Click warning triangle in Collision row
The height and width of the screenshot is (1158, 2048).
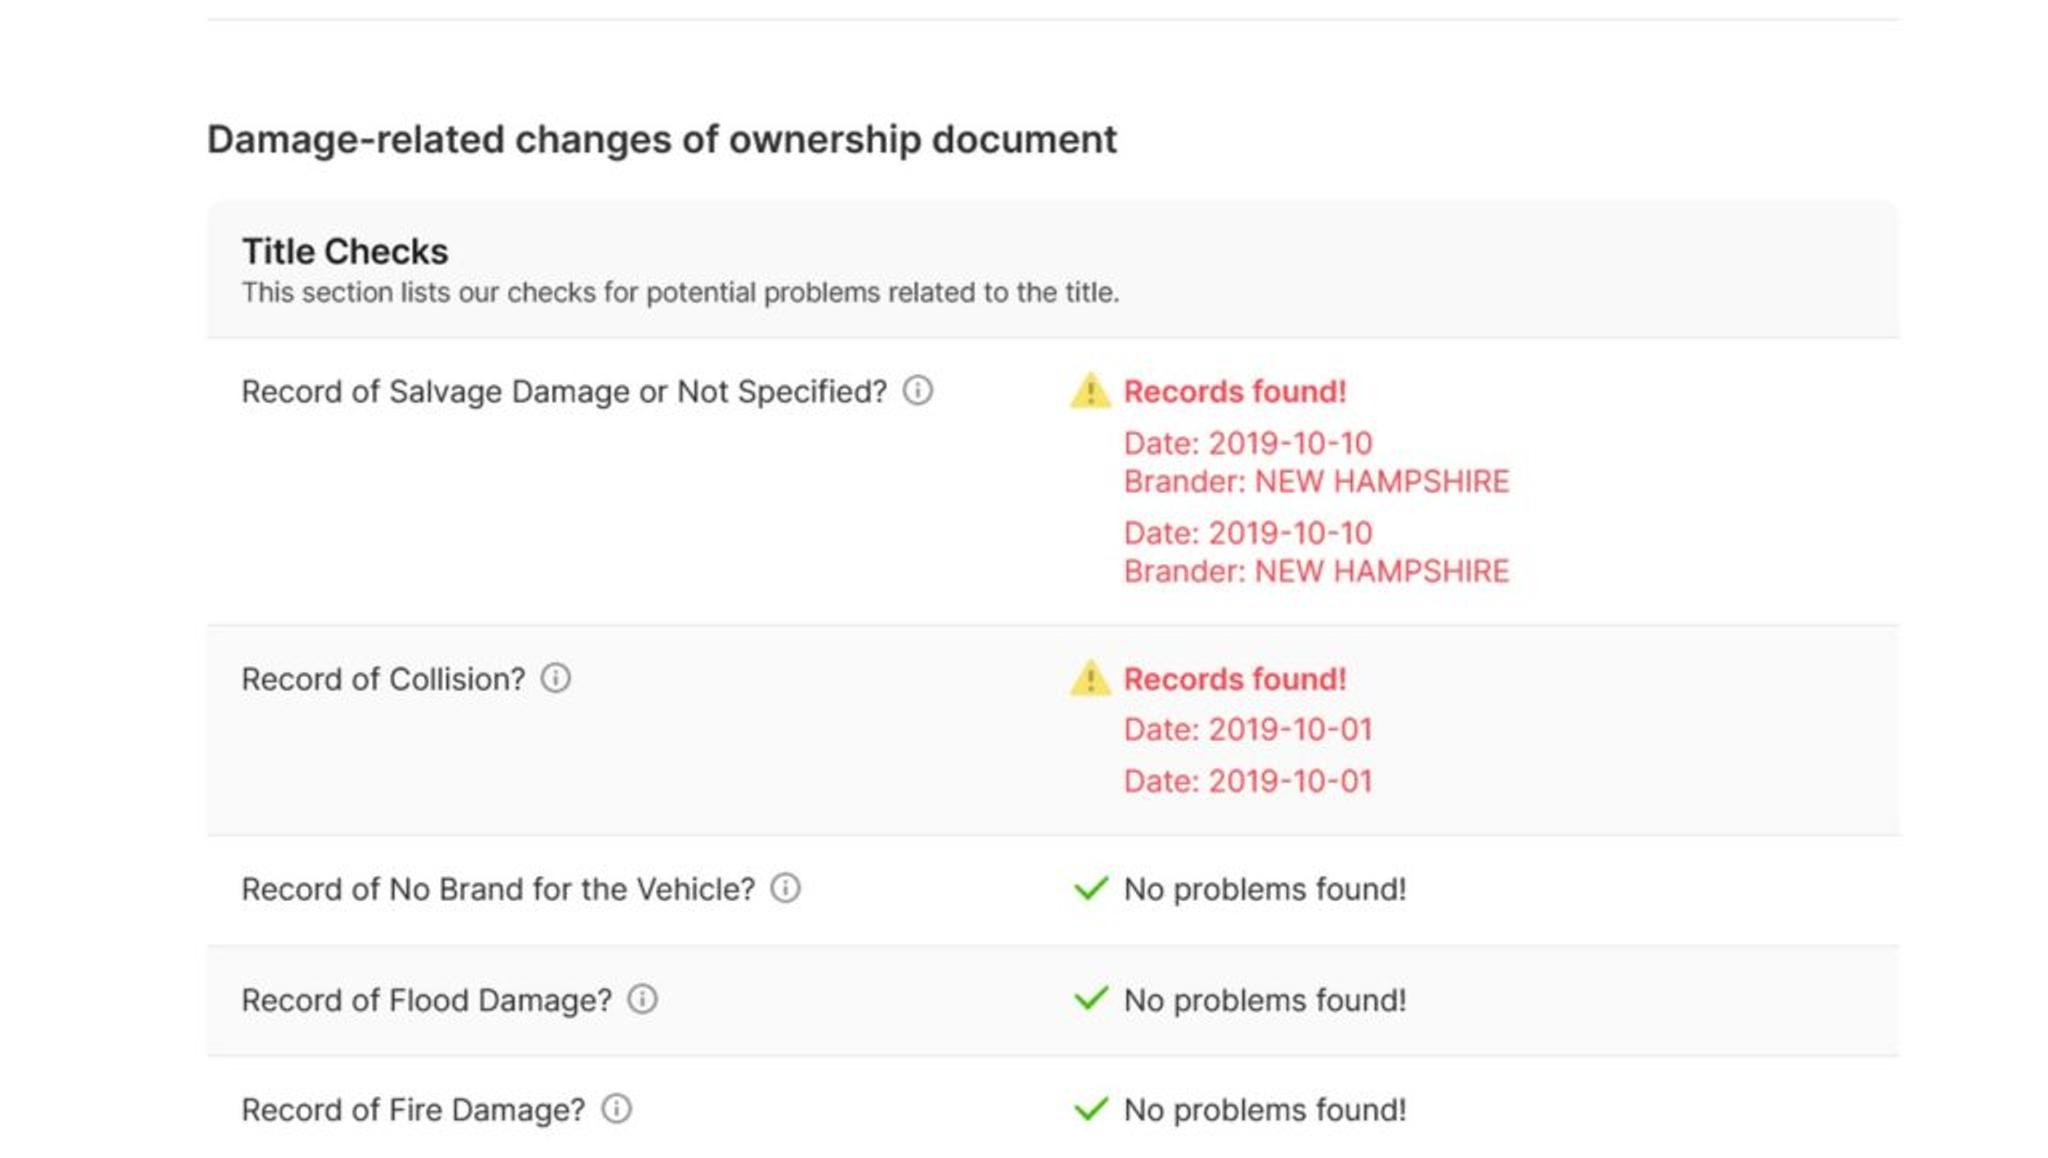(1089, 679)
